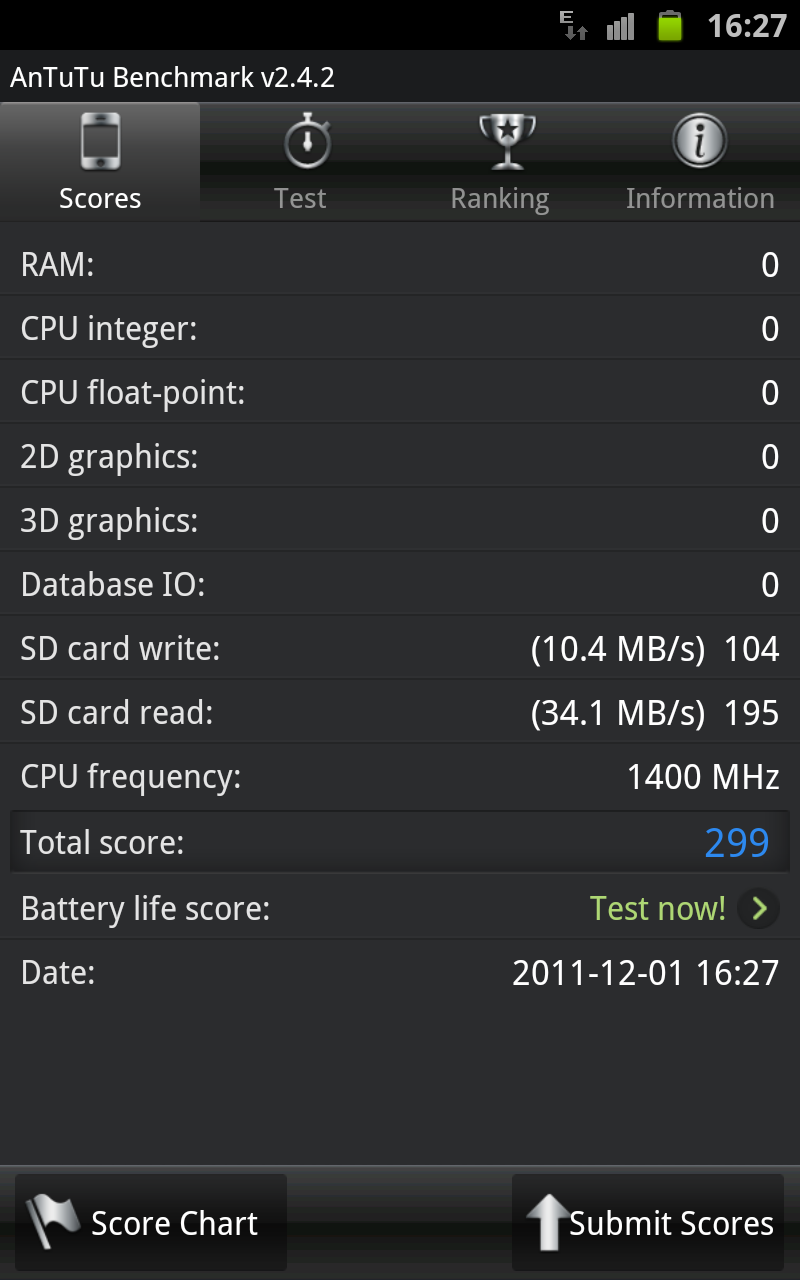The width and height of the screenshot is (800, 1280).
Task: Expand Battery life score chevron arrow
Action: (x=759, y=908)
